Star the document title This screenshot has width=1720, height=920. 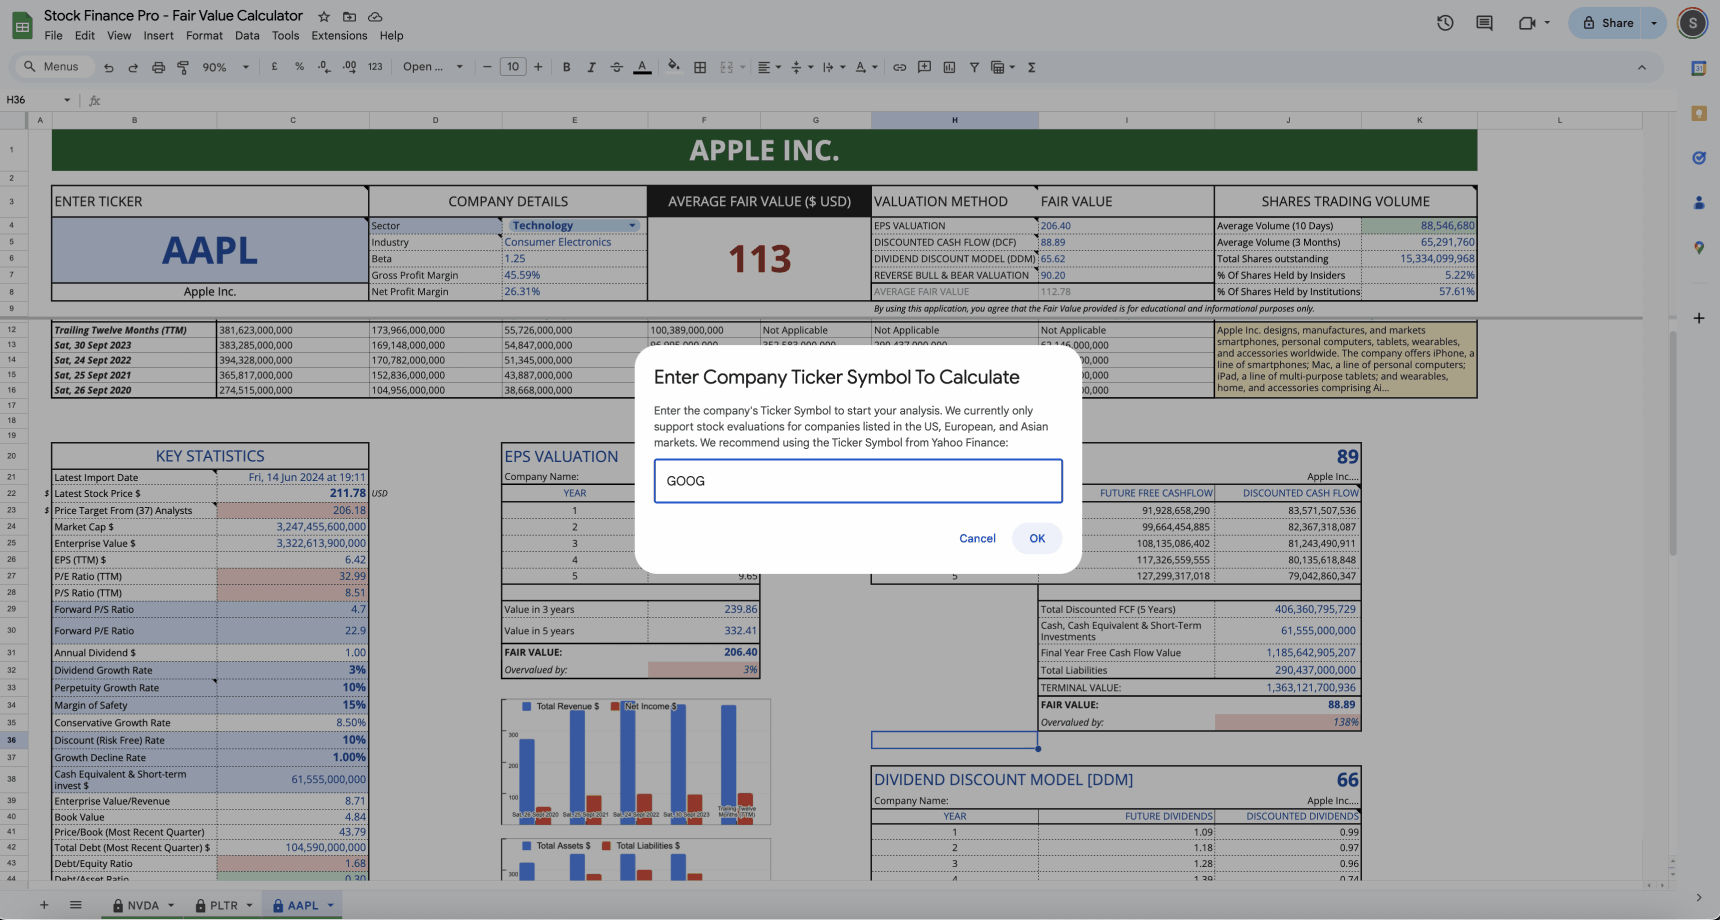coord(324,17)
